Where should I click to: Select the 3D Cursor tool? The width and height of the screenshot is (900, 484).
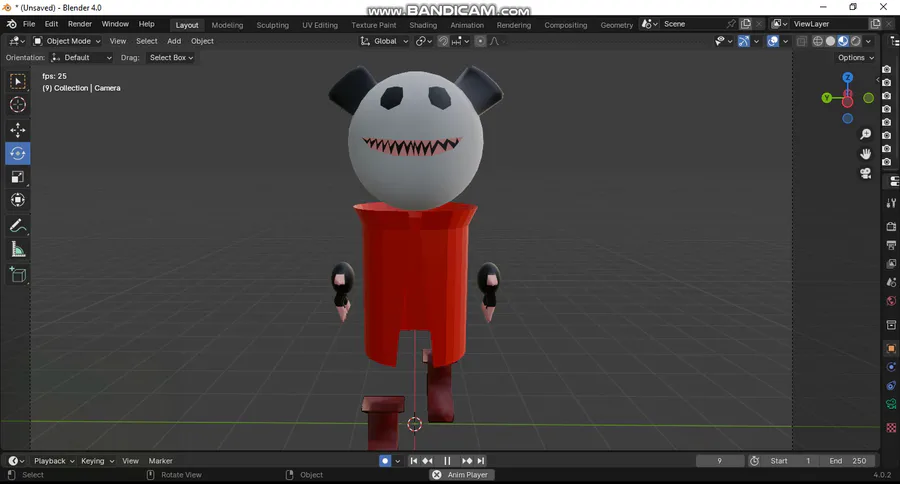coord(18,104)
